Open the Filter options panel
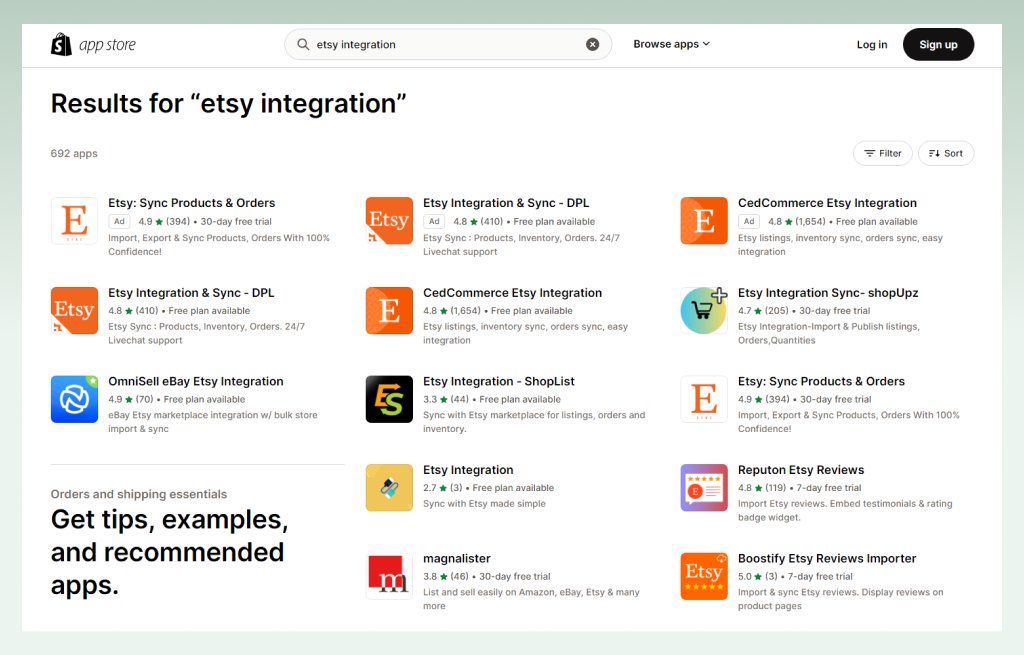 [x=882, y=153]
